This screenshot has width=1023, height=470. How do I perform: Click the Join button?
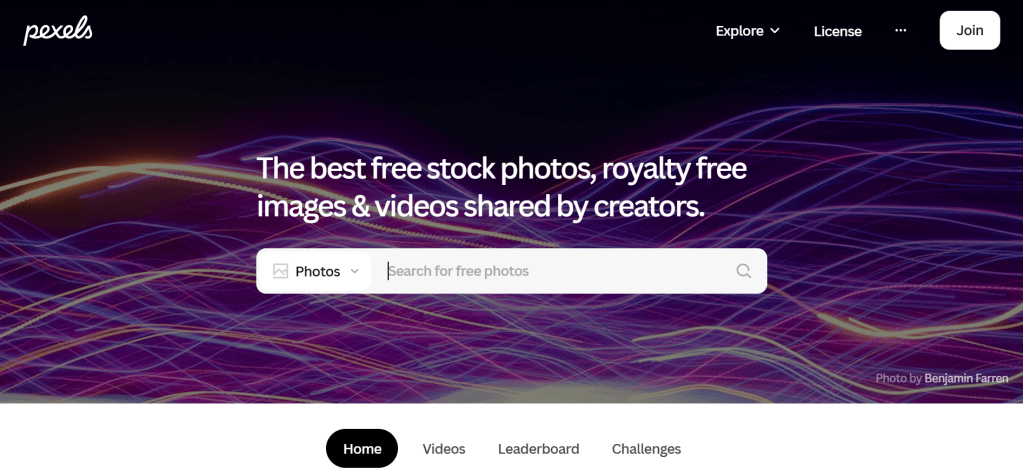tap(970, 30)
